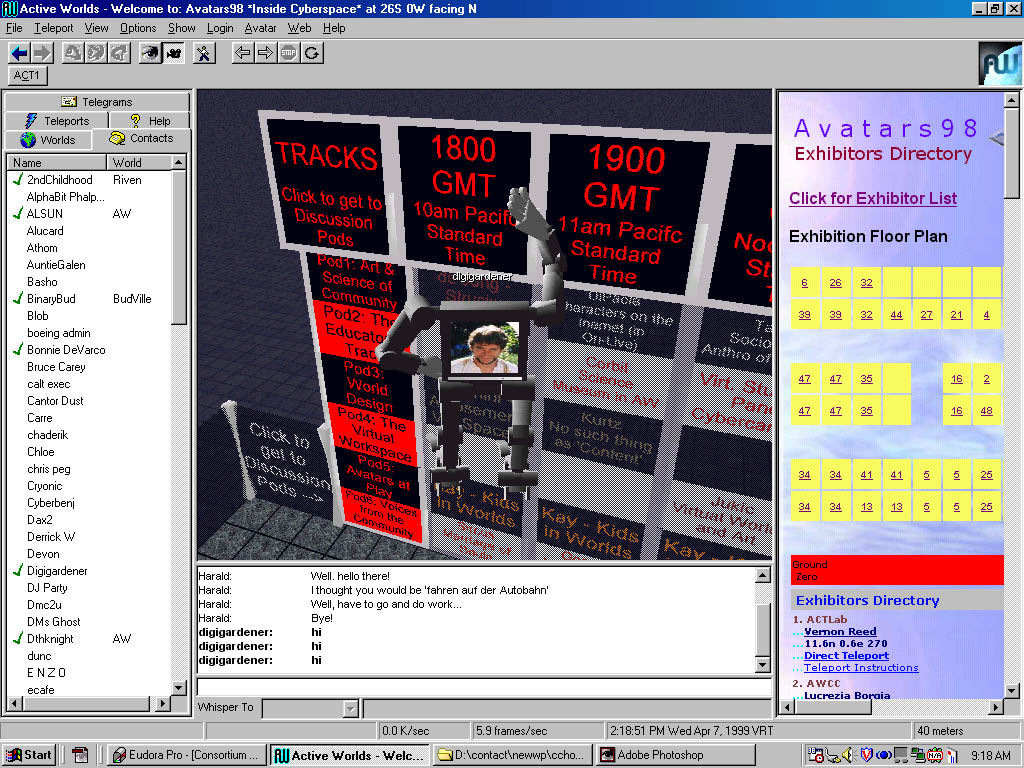Sort contacts by the Name column header
The image size is (1024, 768).
pos(56,162)
